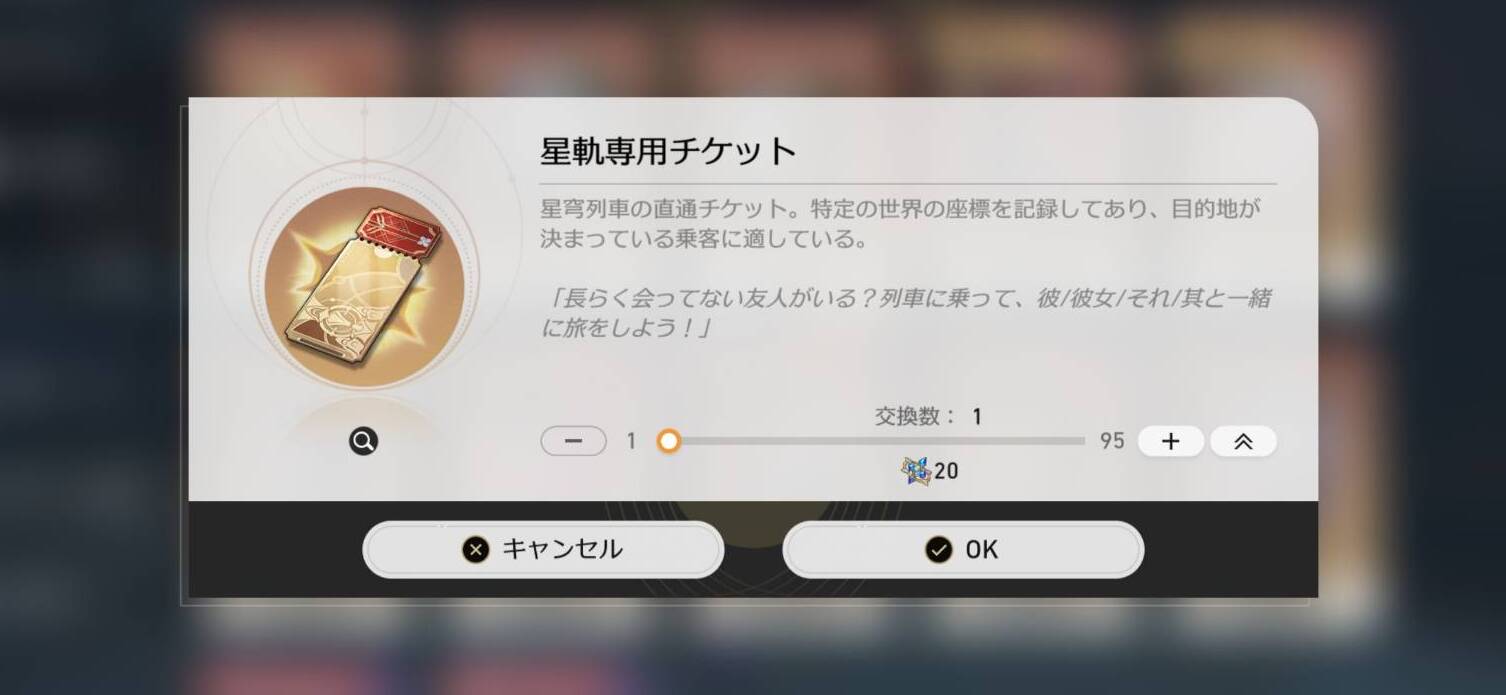Cancel the exchange with キャンセル button

click(x=543, y=549)
